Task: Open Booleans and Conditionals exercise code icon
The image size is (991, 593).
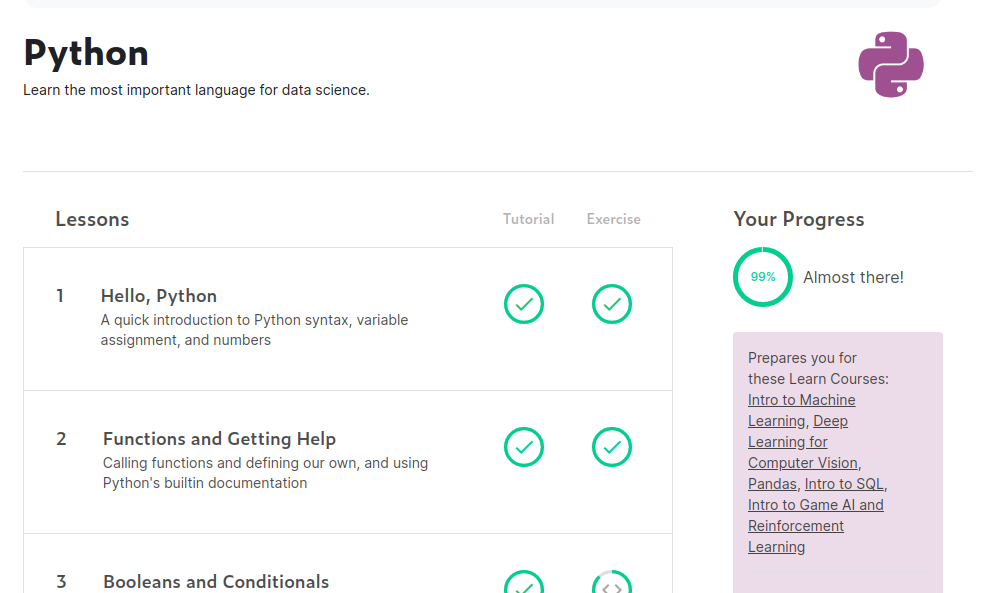Action: click(611, 582)
